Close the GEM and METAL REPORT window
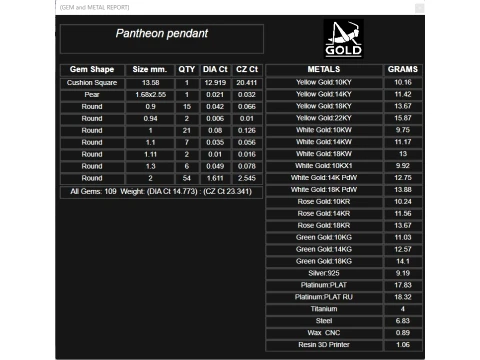Screen dimensions: 480x360 [x=419, y=8]
